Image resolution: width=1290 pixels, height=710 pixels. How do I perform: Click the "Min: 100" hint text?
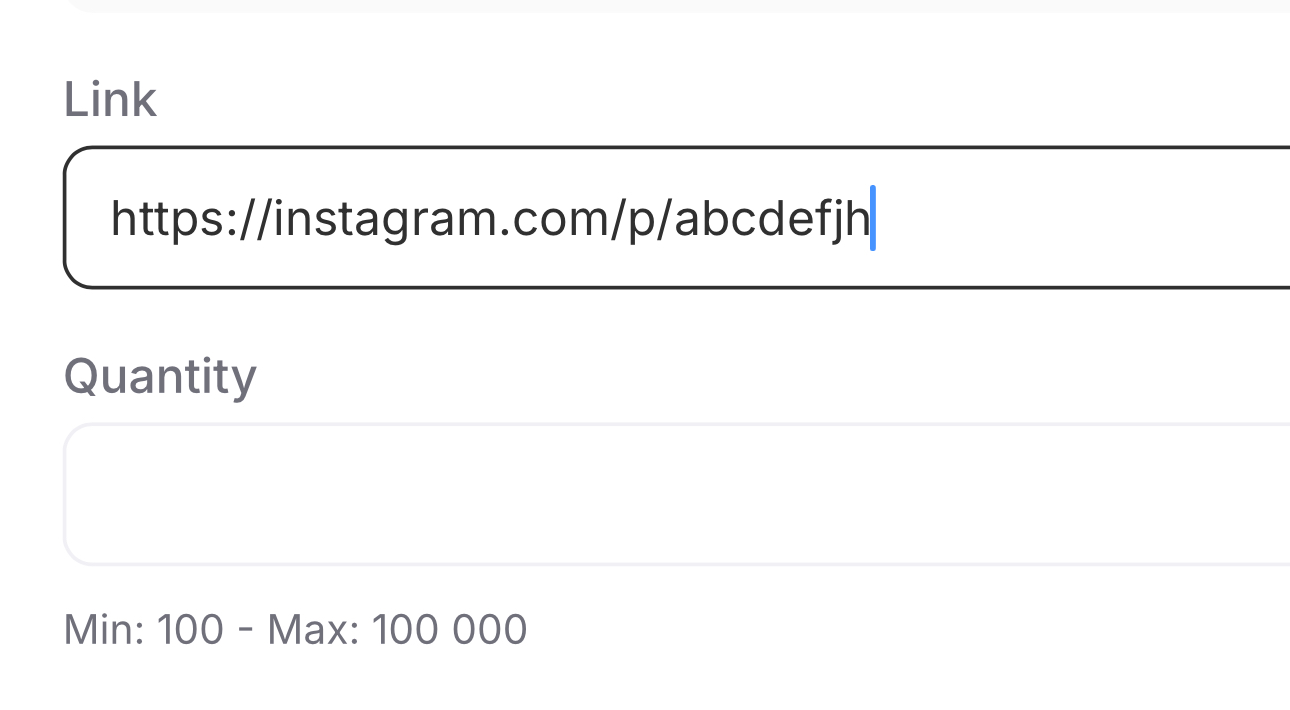143,630
